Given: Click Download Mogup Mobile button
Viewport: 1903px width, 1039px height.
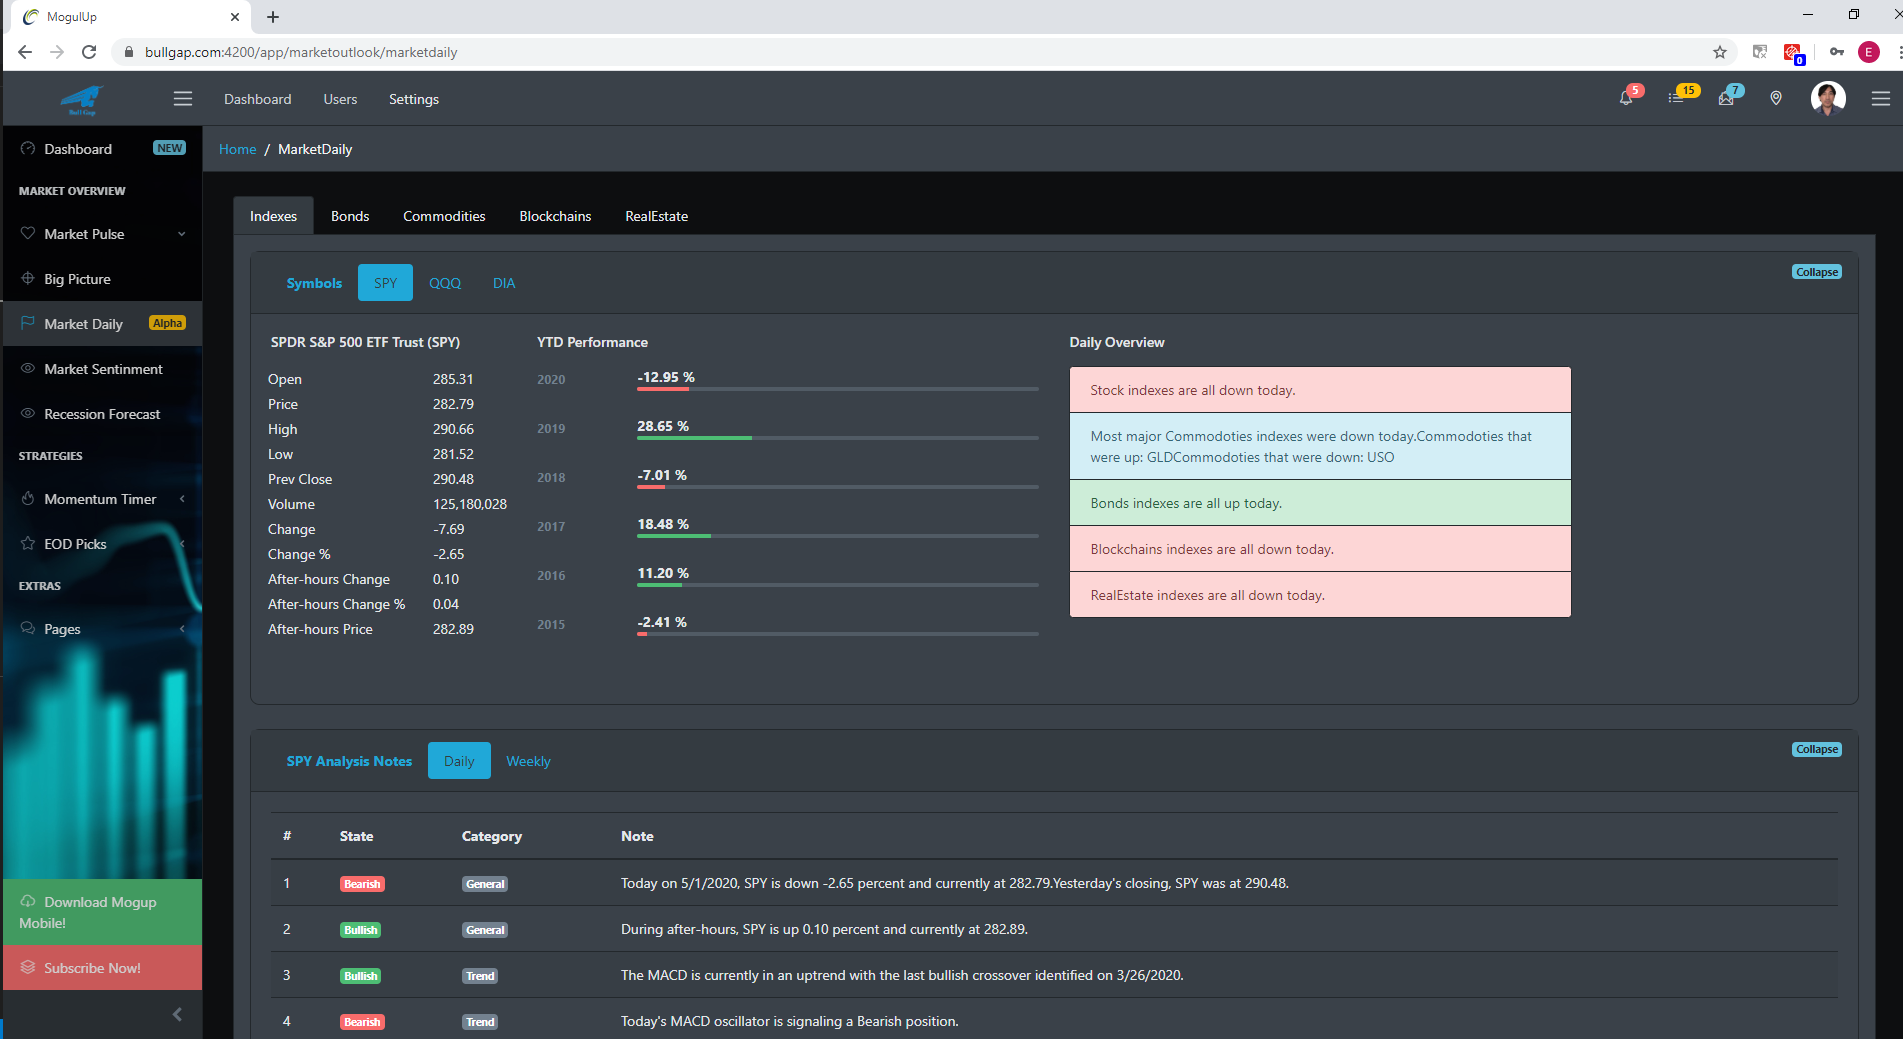Looking at the screenshot, I should [102, 912].
